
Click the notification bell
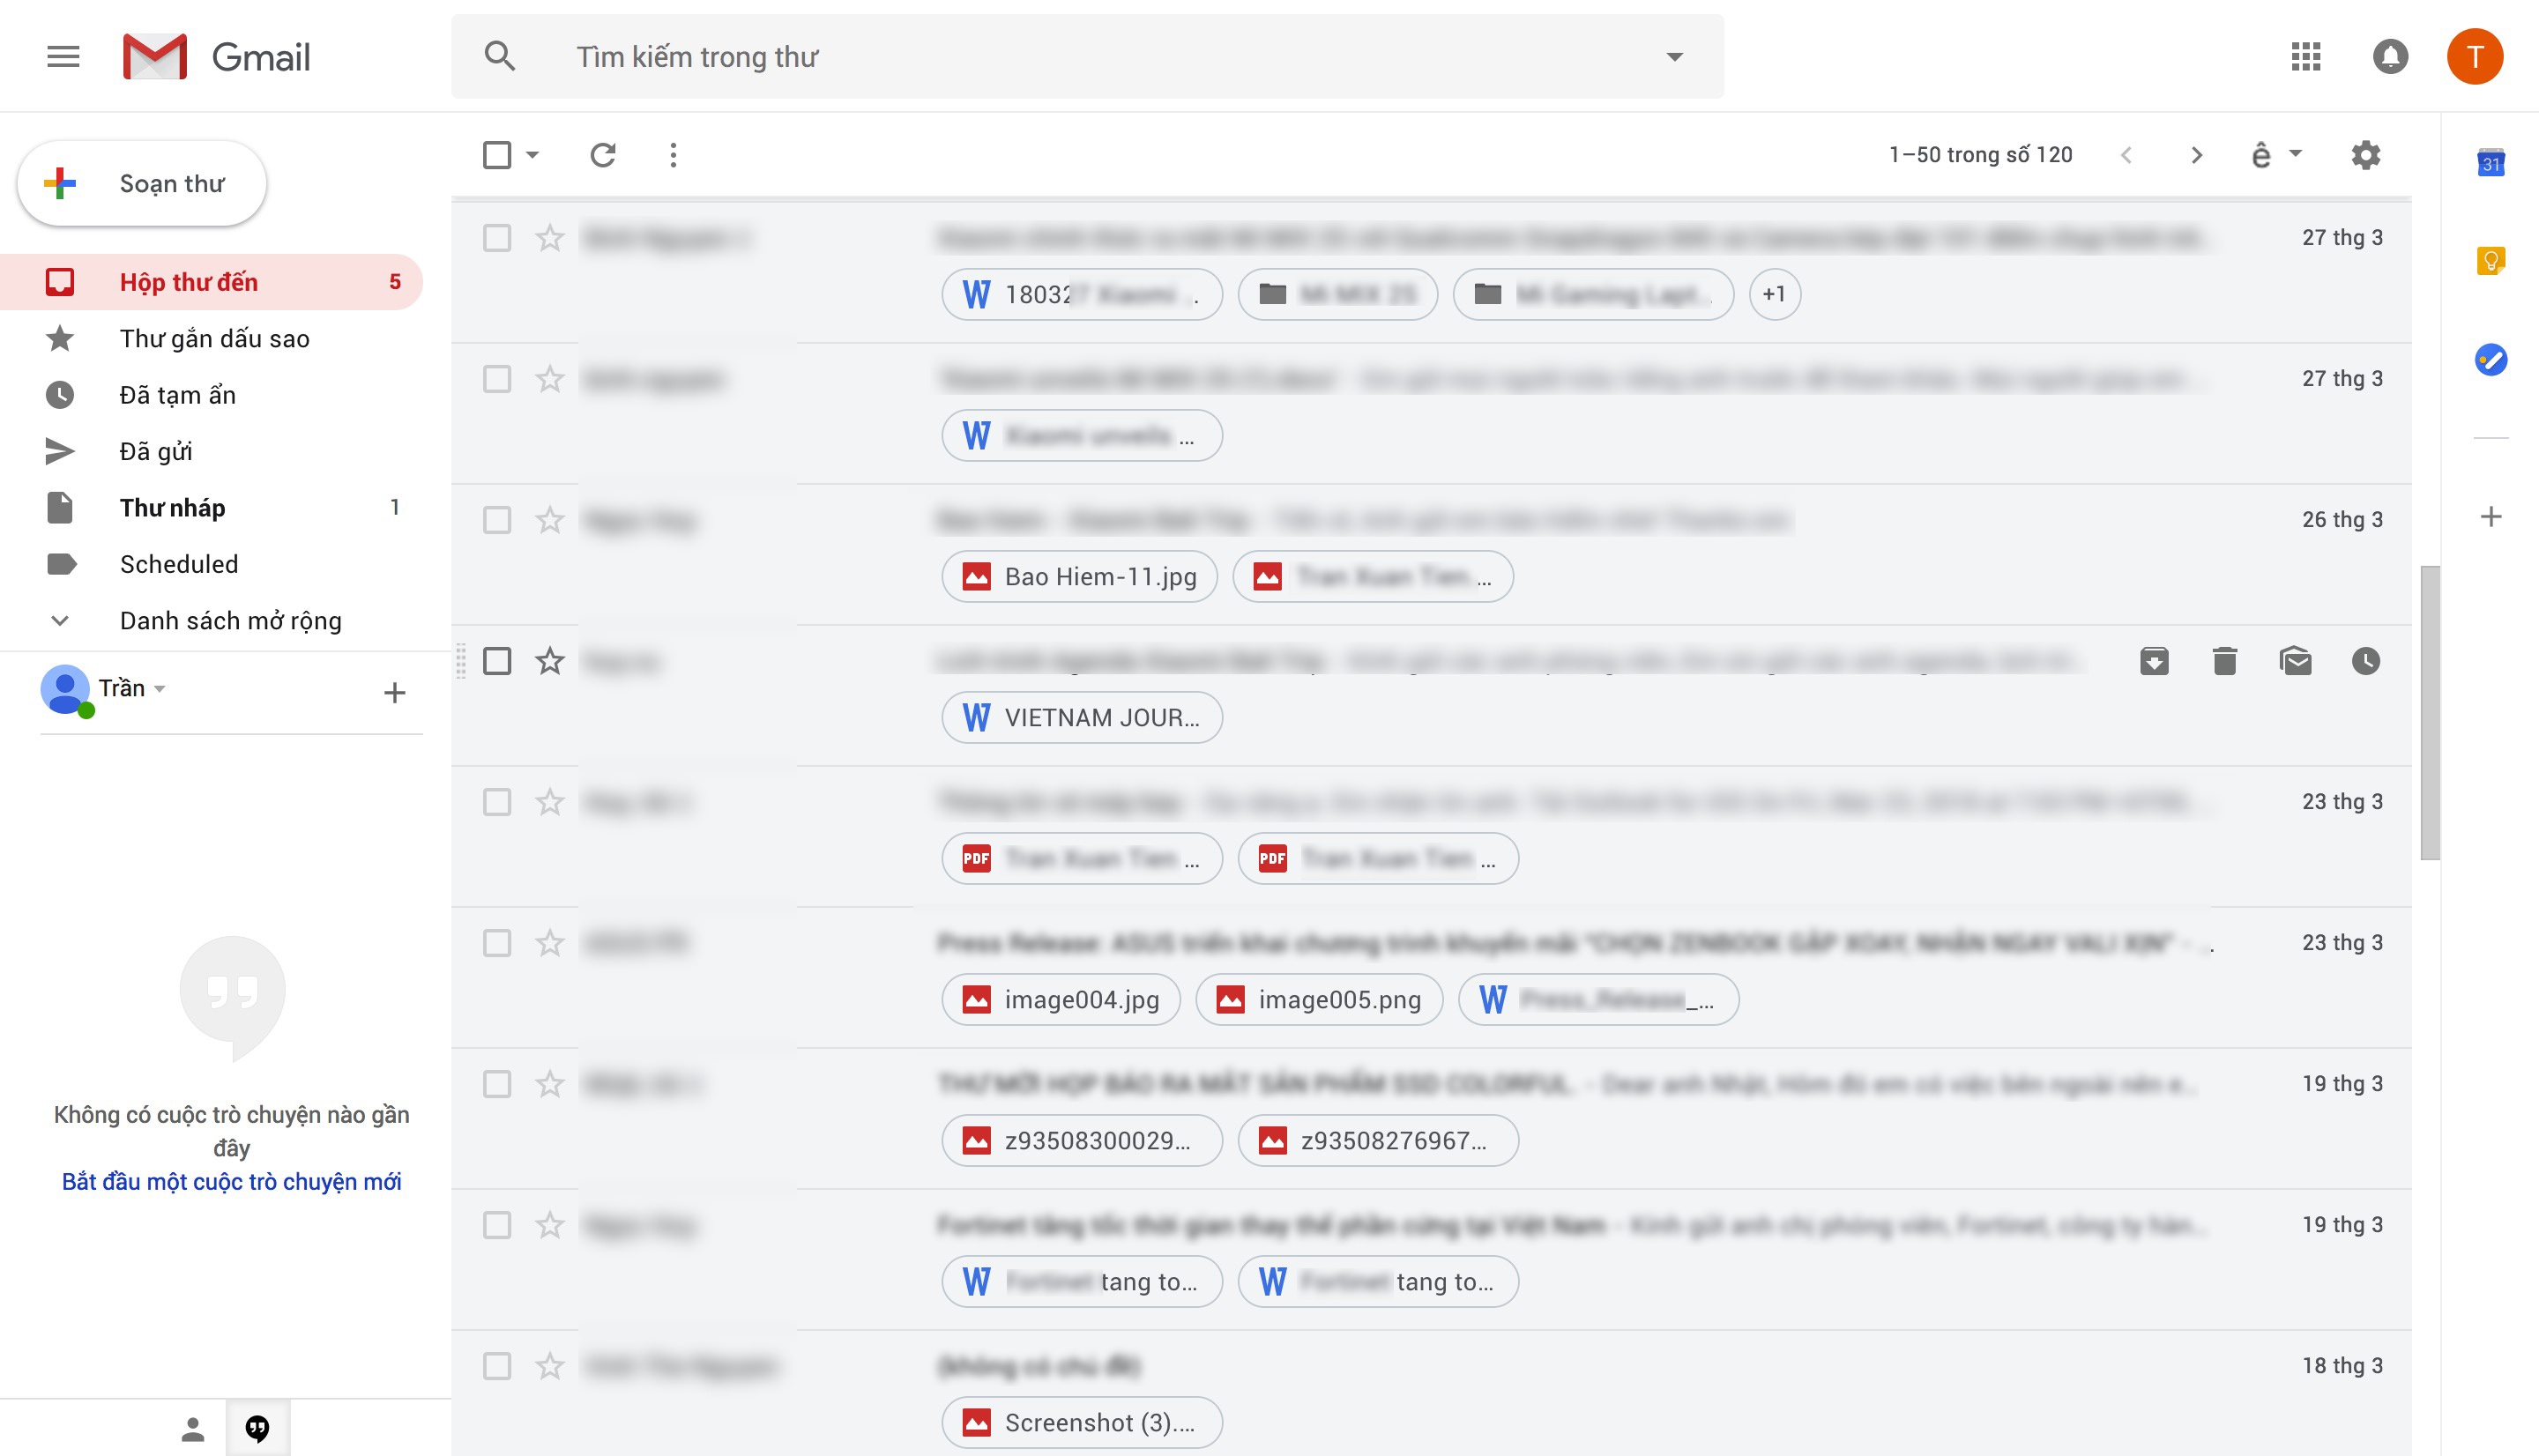coord(2390,56)
